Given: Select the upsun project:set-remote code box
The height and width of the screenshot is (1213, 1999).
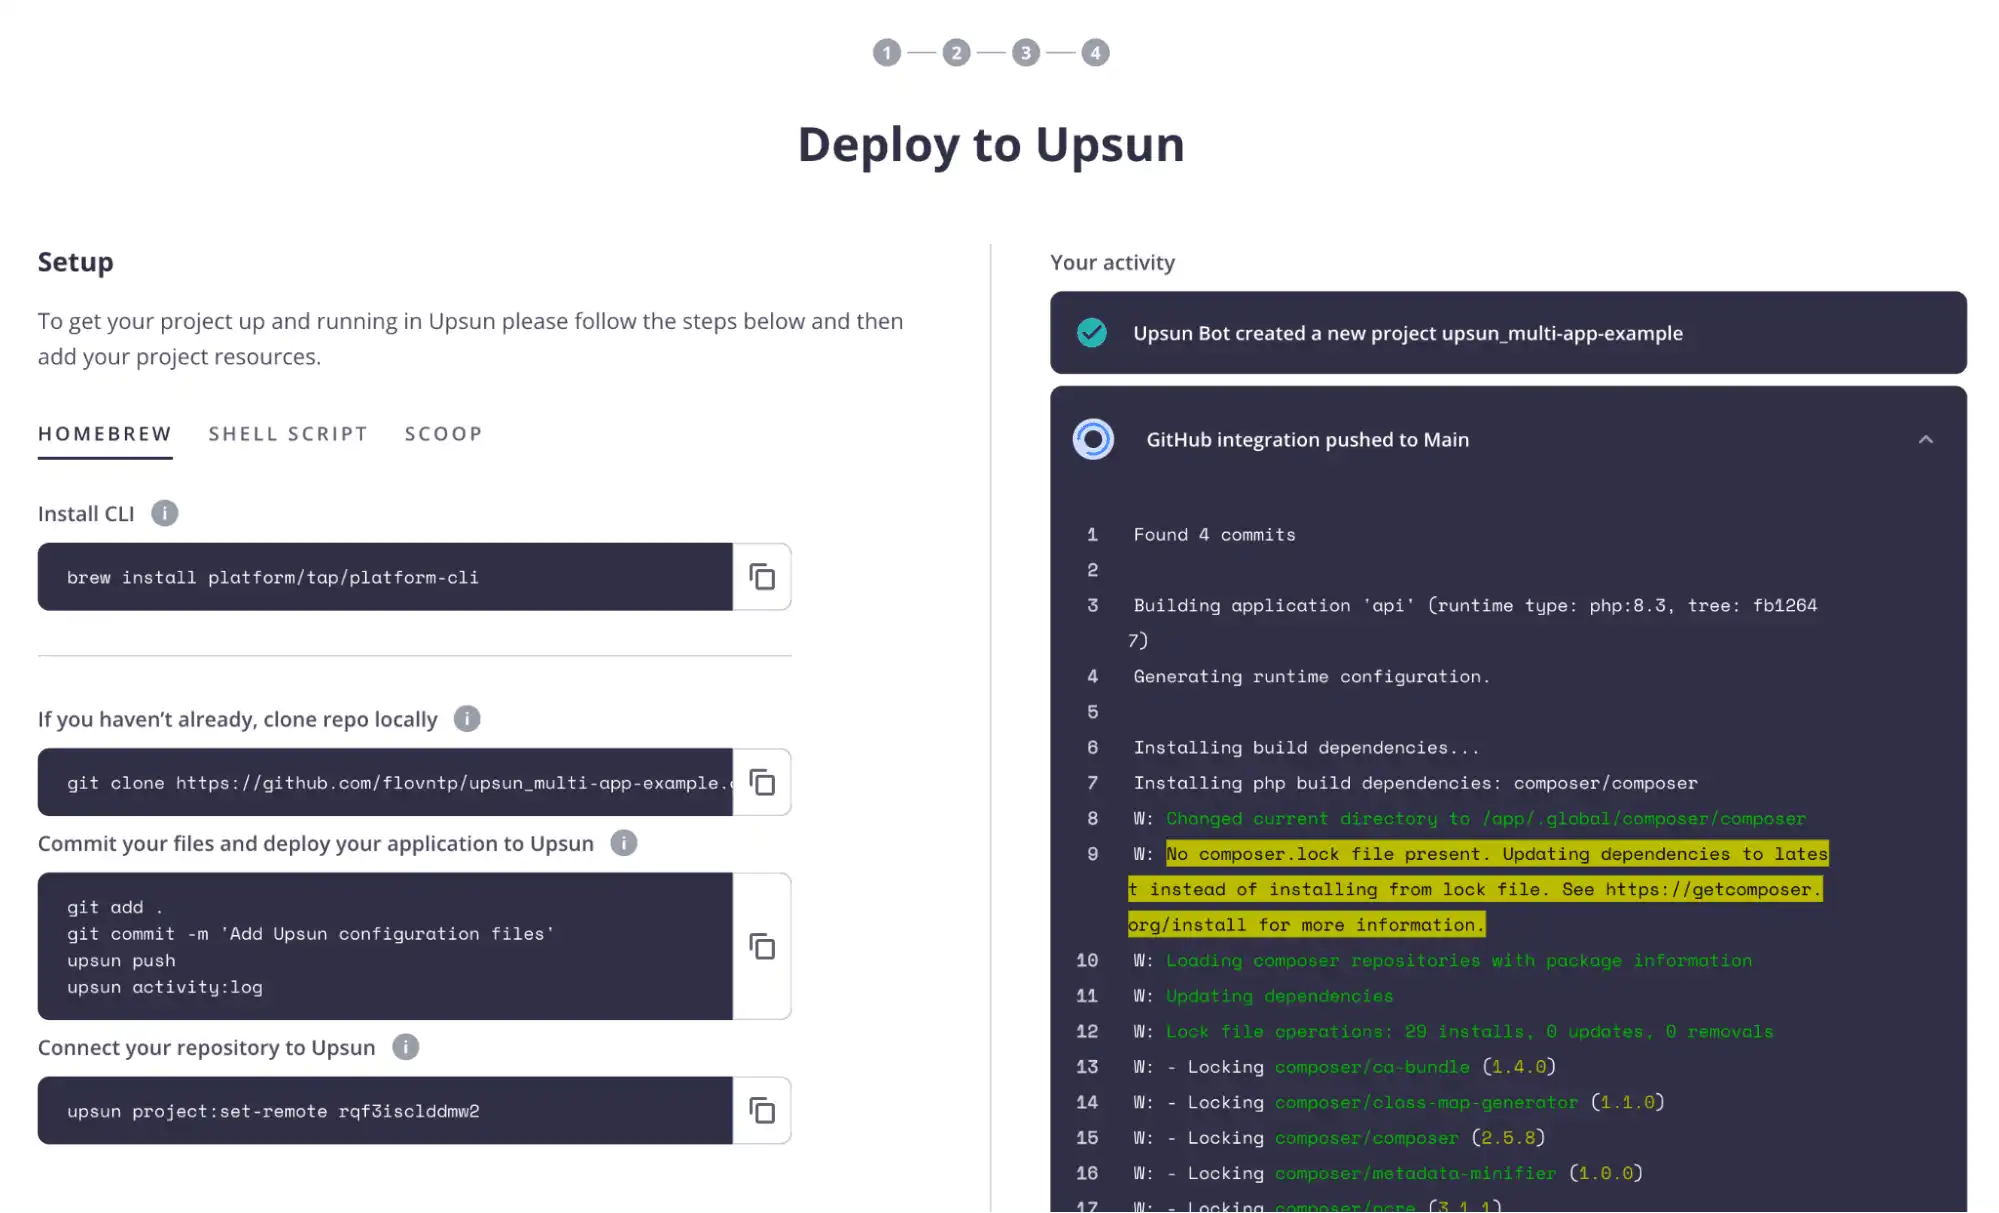Looking at the screenshot, I should point(385,1110).
